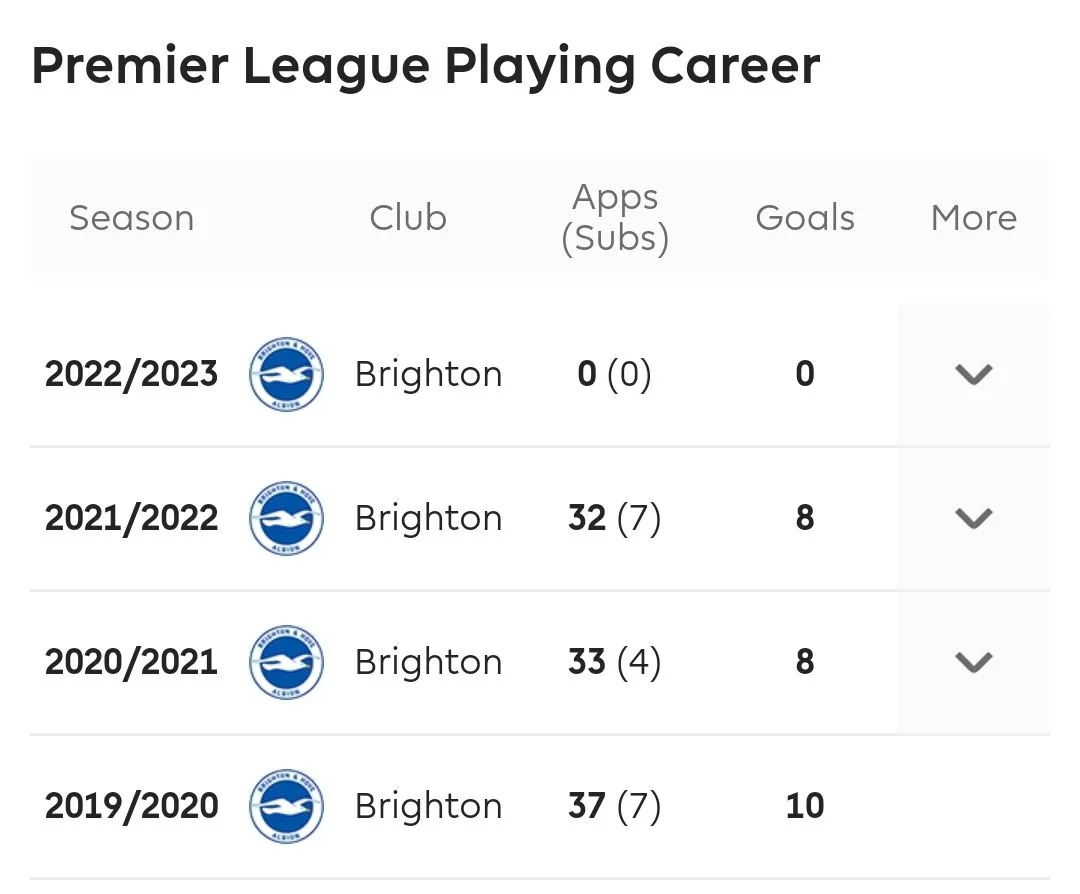This screenshot has width=1080, height=894.
Task: Expand the 2020/2021 season details chevron
Action: tap(973, 663)
